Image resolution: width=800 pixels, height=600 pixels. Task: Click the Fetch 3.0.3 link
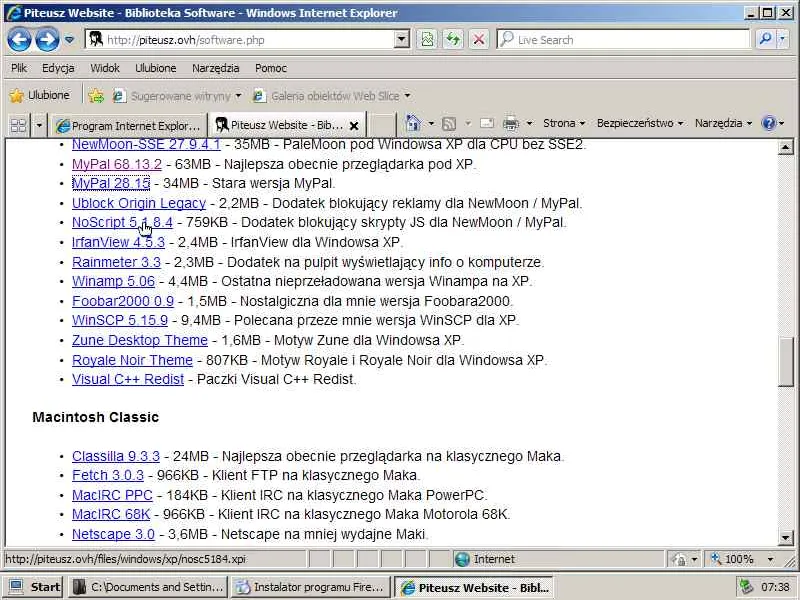coord(108,476)
